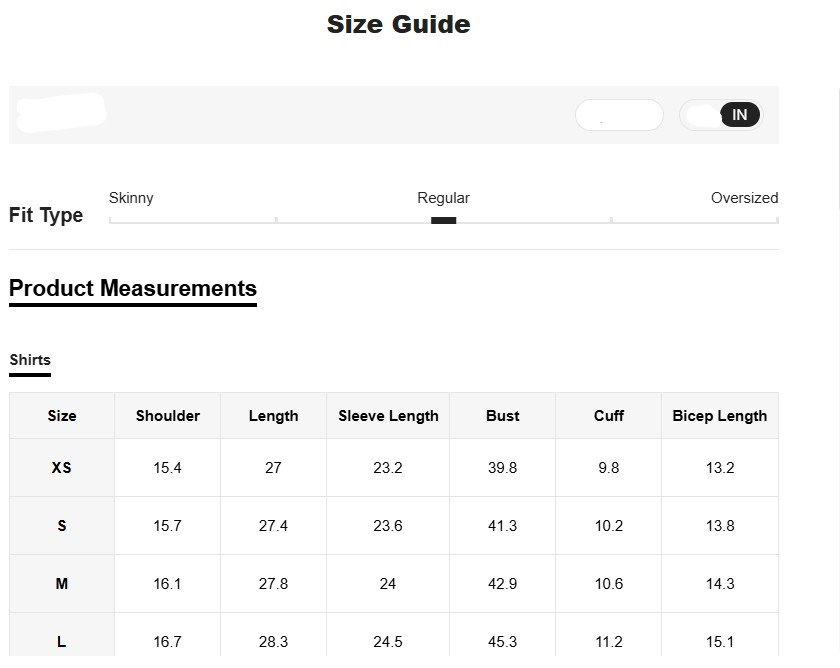
Task: Click the 41.3 bust value for size S
Action: tap(502, 526)
